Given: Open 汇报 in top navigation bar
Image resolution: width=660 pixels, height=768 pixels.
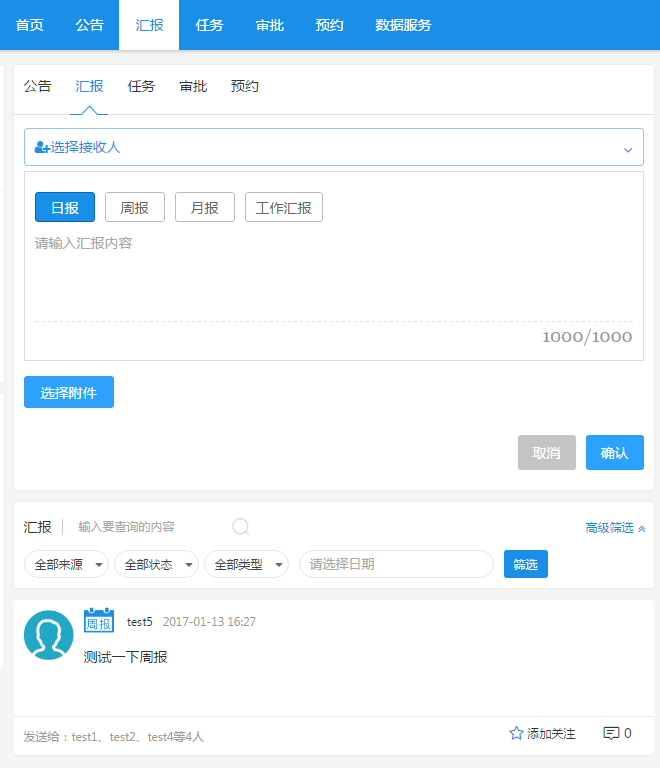Looking at the screenshot, I should tap(149, 25).
